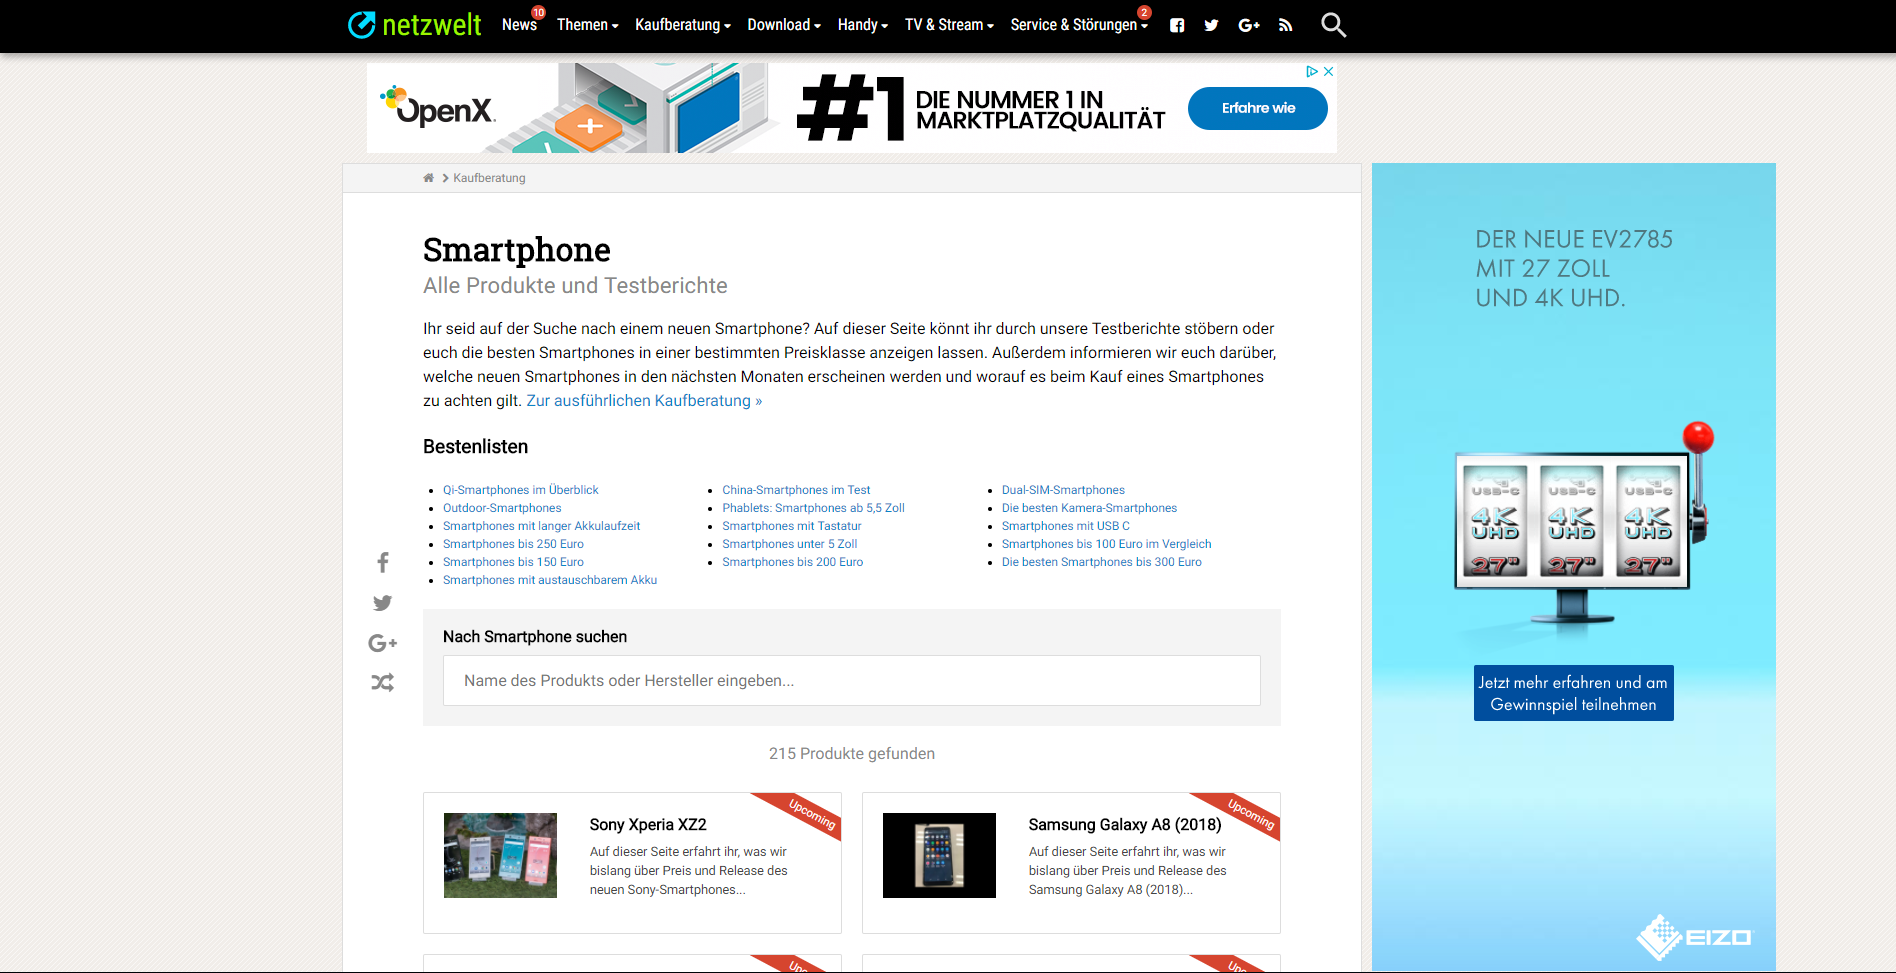Open Die besten Smartphones bis 300 Euro
This screenshot has height=973, width=1896.
[1102, 562]
